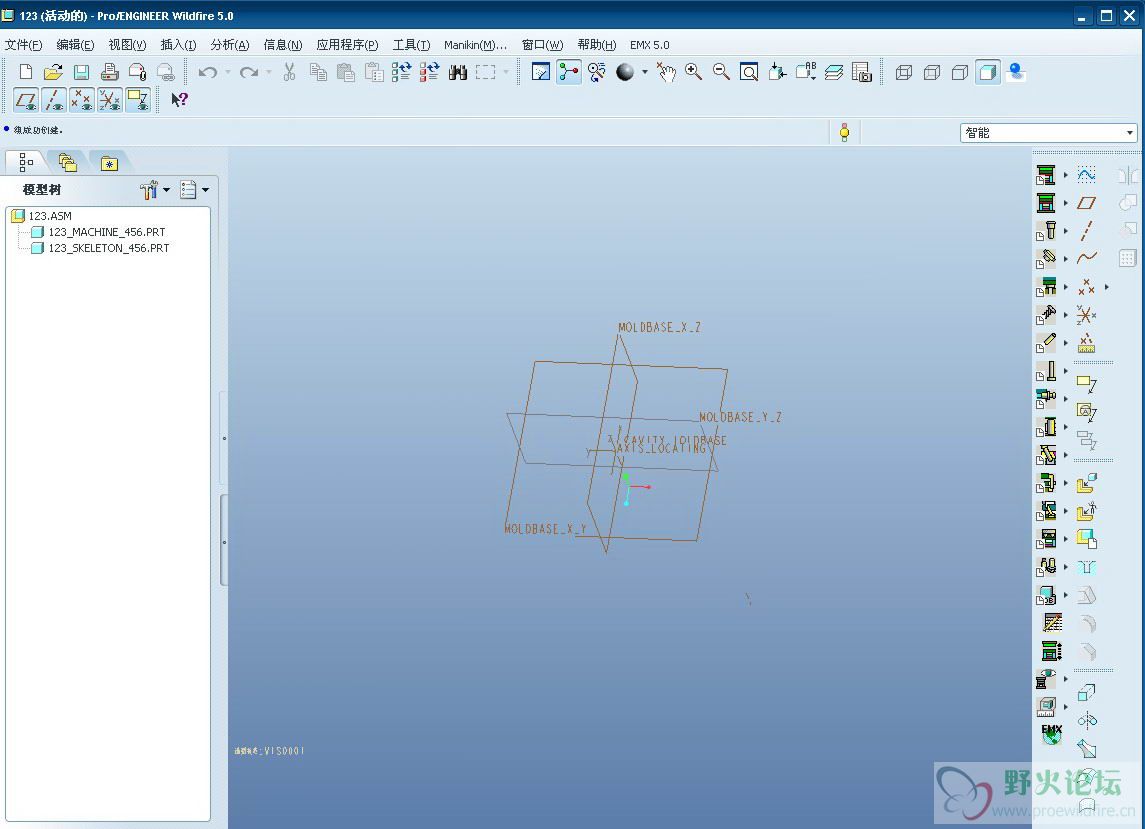Click the context help arrow-question icon
Viewport: 1145px width, 829px height.
180,99
